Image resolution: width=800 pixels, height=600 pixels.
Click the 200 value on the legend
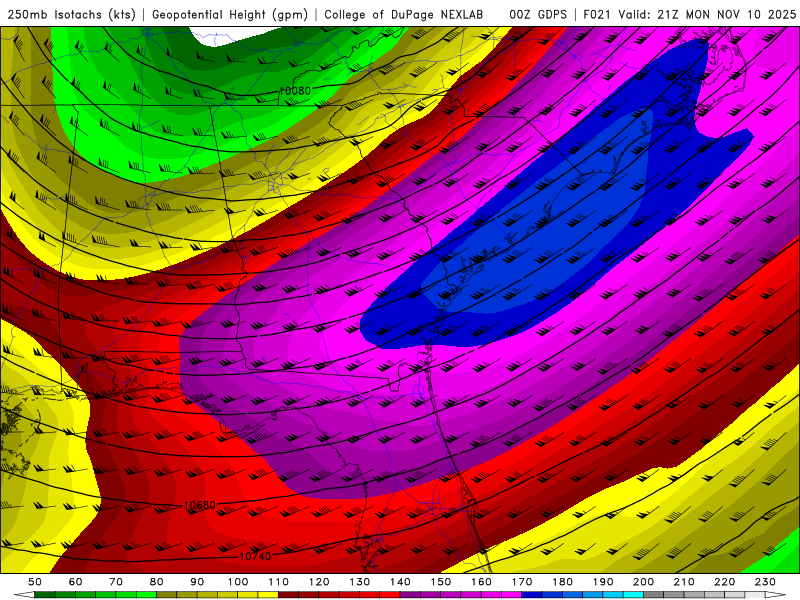coord(643,582)
